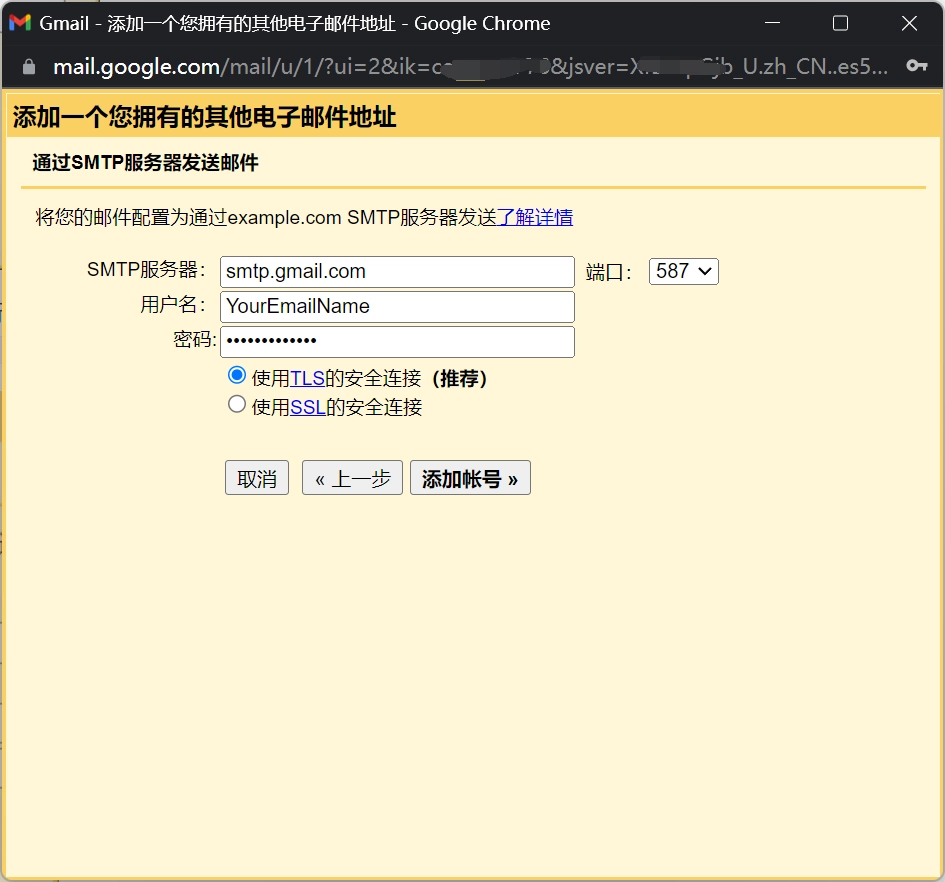
Task: Click the 了解详情 learn more link
Action: pos(535,218)
